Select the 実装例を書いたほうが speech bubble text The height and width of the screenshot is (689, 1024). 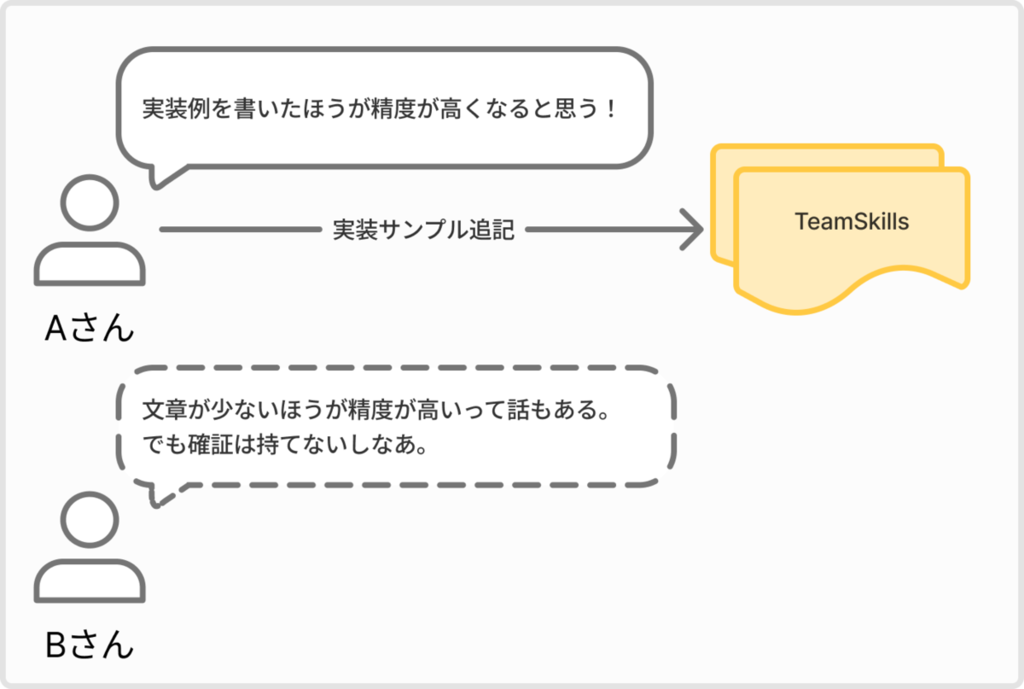pos(378,108)
